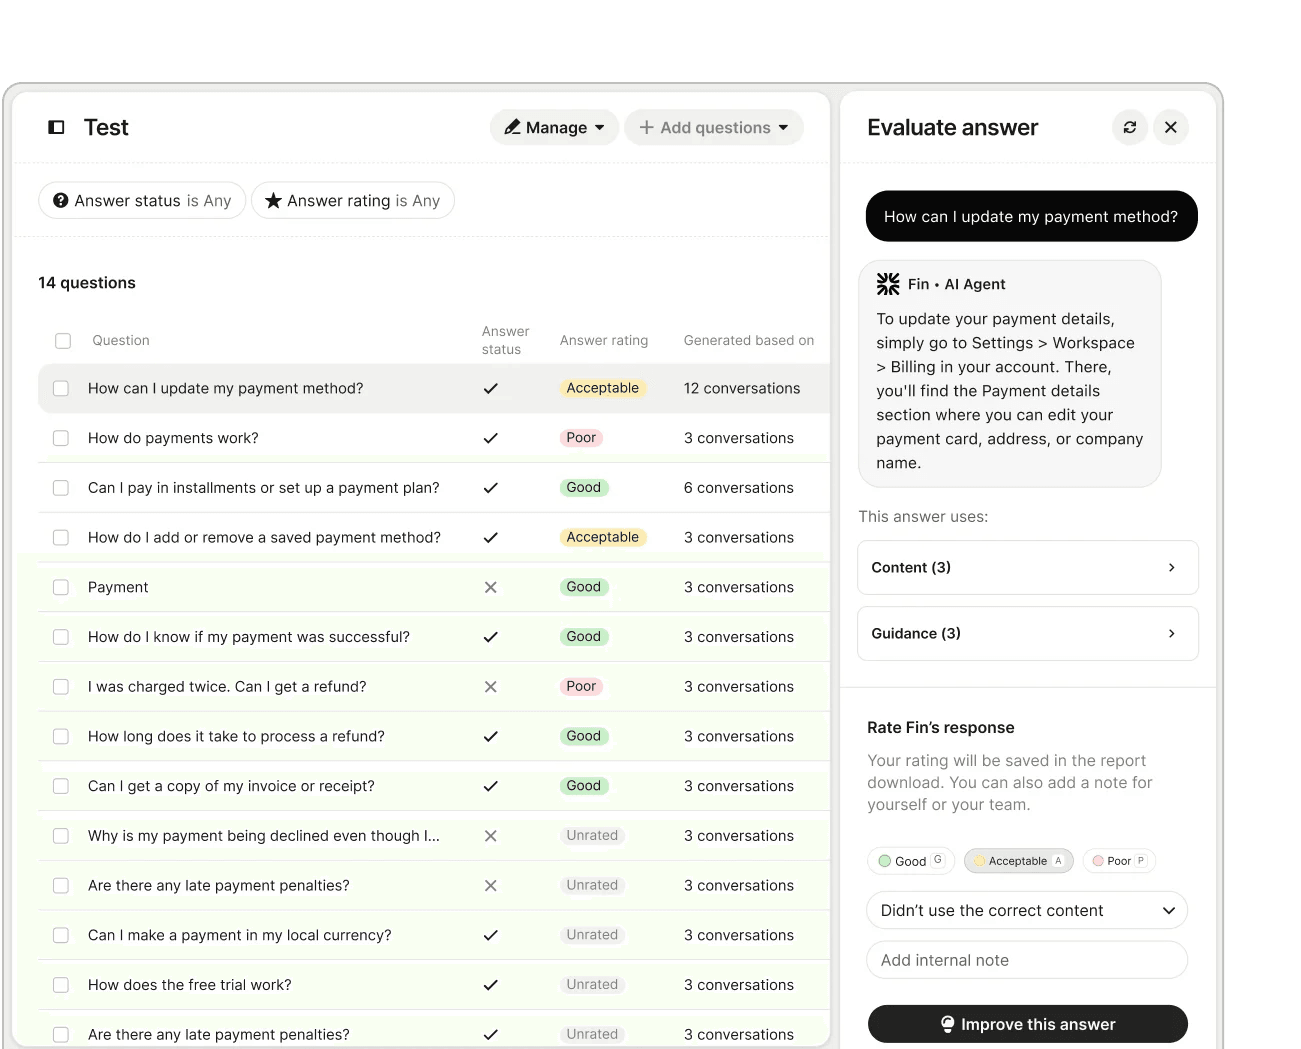Expand the Content (3) section
The height and width of the screenshot is (1049, 1301).
point(1027,567)
